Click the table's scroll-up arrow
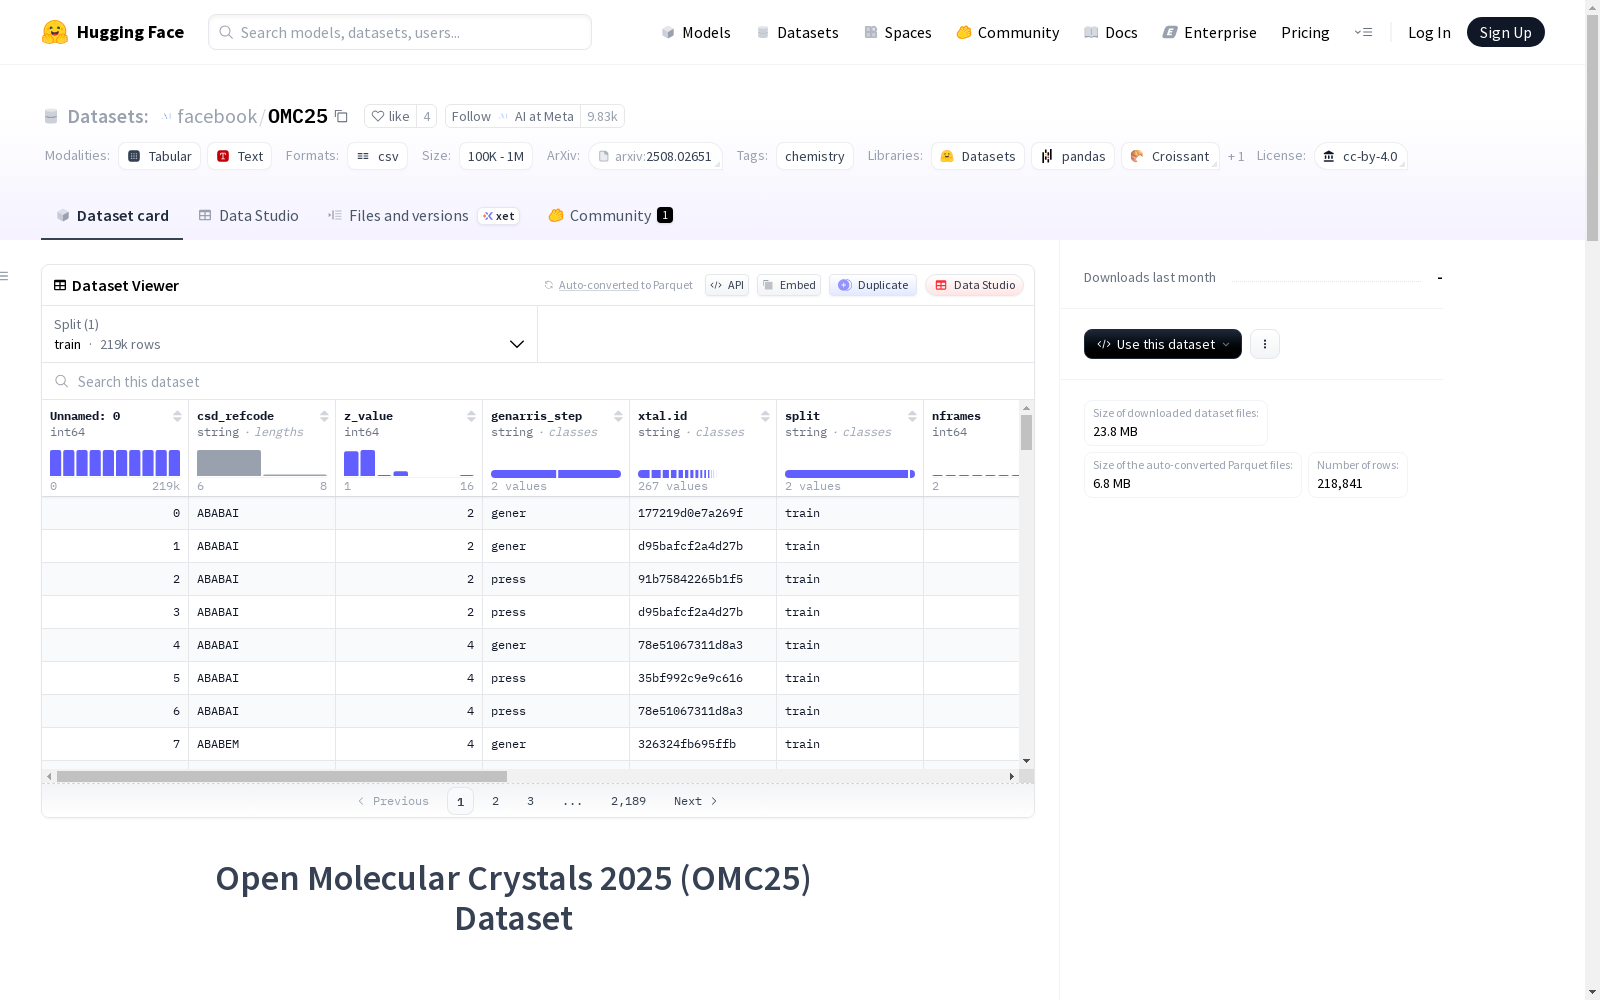The height and width of the screenshot is (1000, 1600). (1026, 408)
